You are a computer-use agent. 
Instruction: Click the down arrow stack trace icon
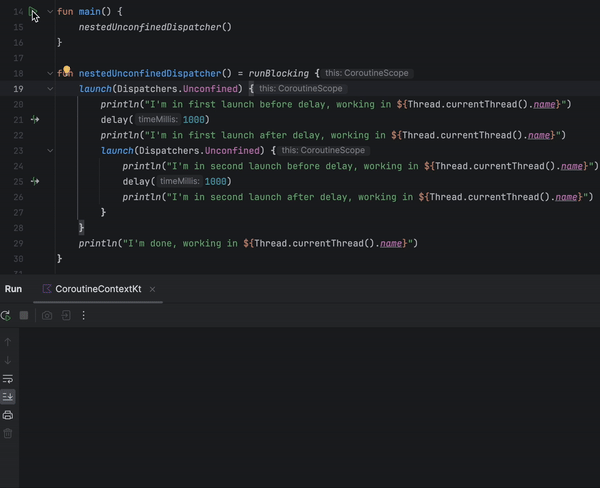(8, 360)
